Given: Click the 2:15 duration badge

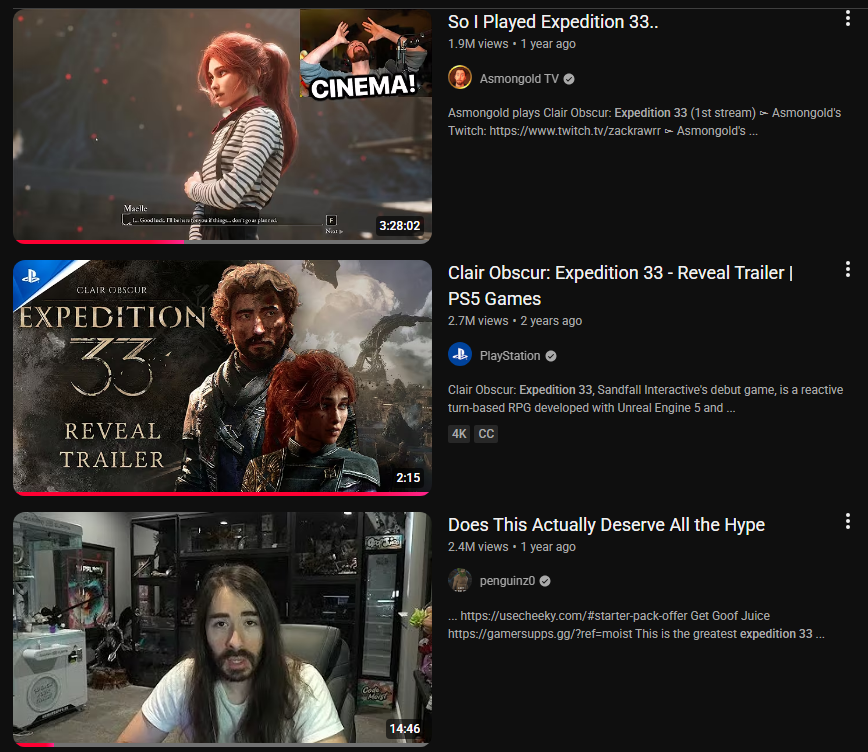Looking at the screenshot, I should [408, 477].
